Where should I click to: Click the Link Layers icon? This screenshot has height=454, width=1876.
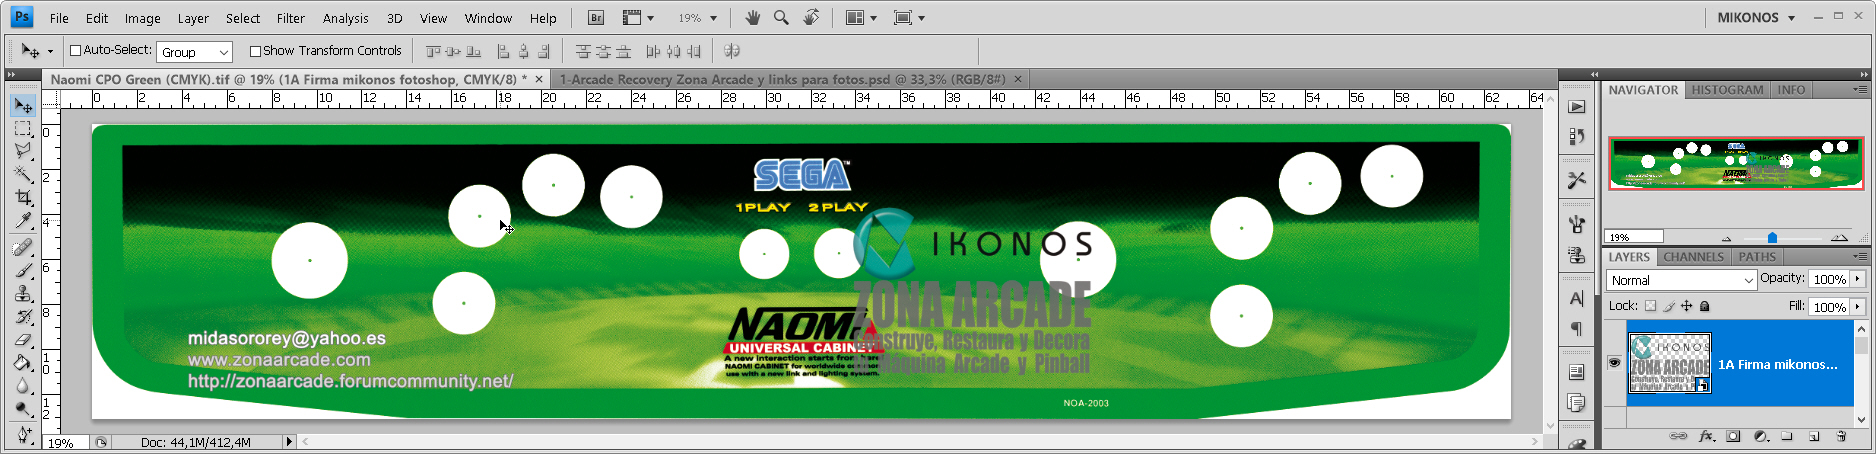[x=1679, y=437]
